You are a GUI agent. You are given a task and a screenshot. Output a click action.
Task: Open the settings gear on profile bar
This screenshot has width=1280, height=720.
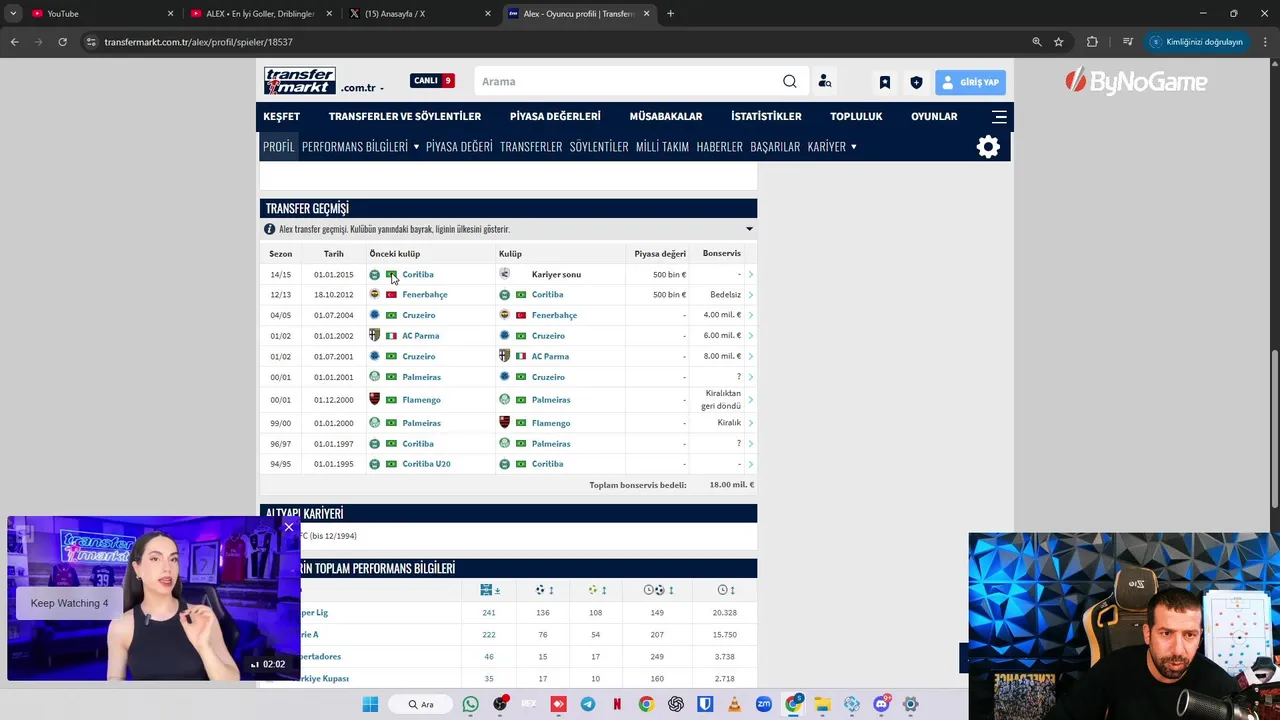click(988, 147)
